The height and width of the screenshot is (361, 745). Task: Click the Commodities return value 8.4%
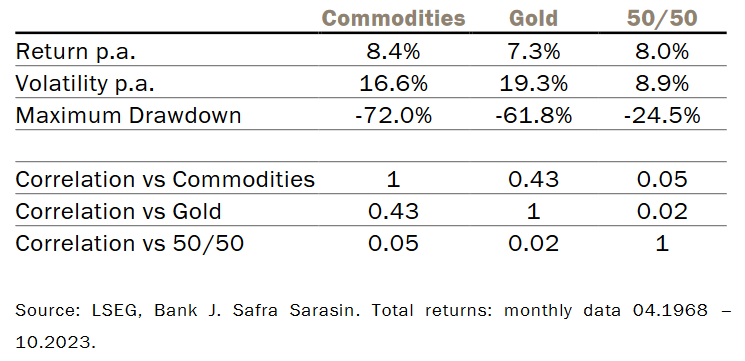pos(393,51)
